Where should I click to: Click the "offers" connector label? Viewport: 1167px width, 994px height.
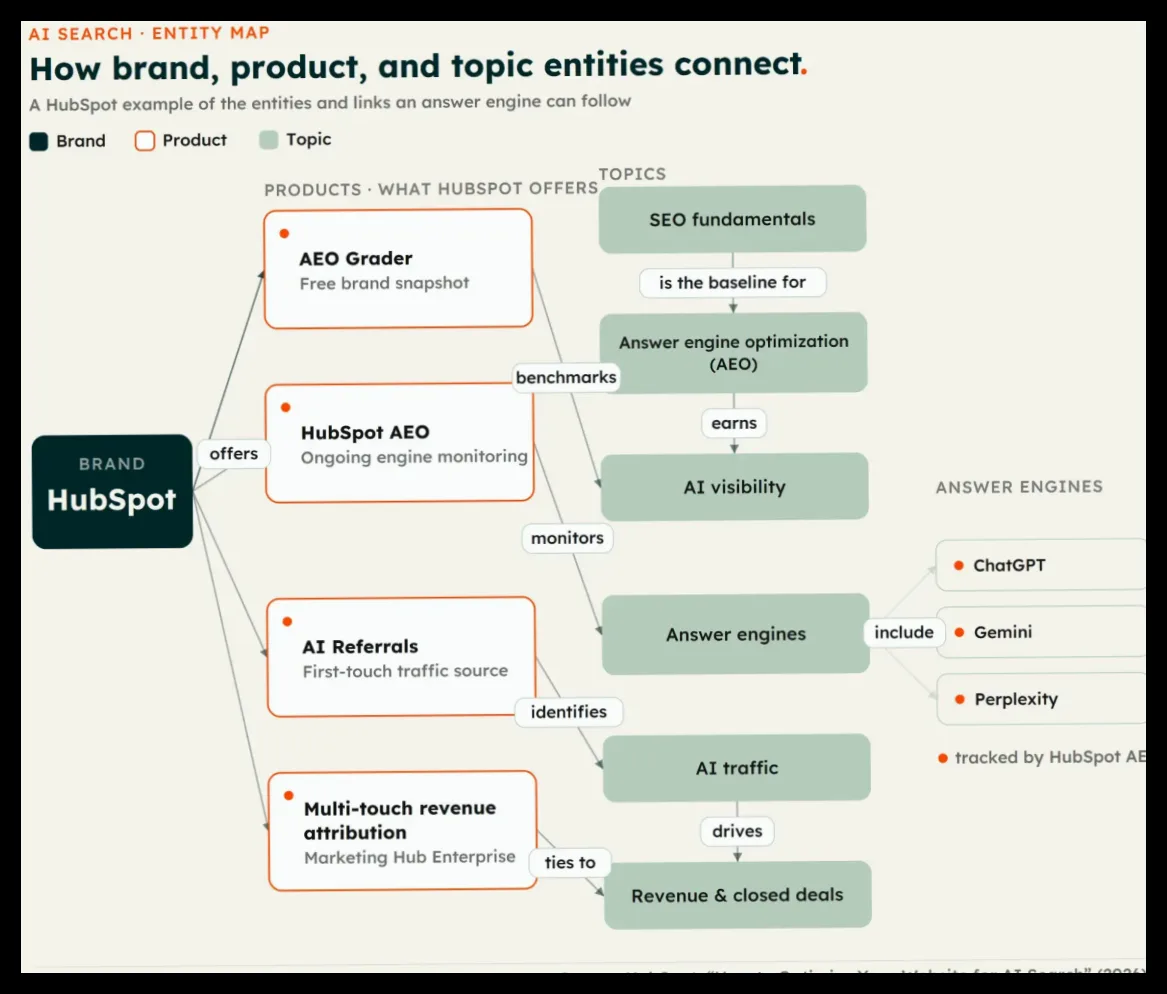(x=234, y=453)
